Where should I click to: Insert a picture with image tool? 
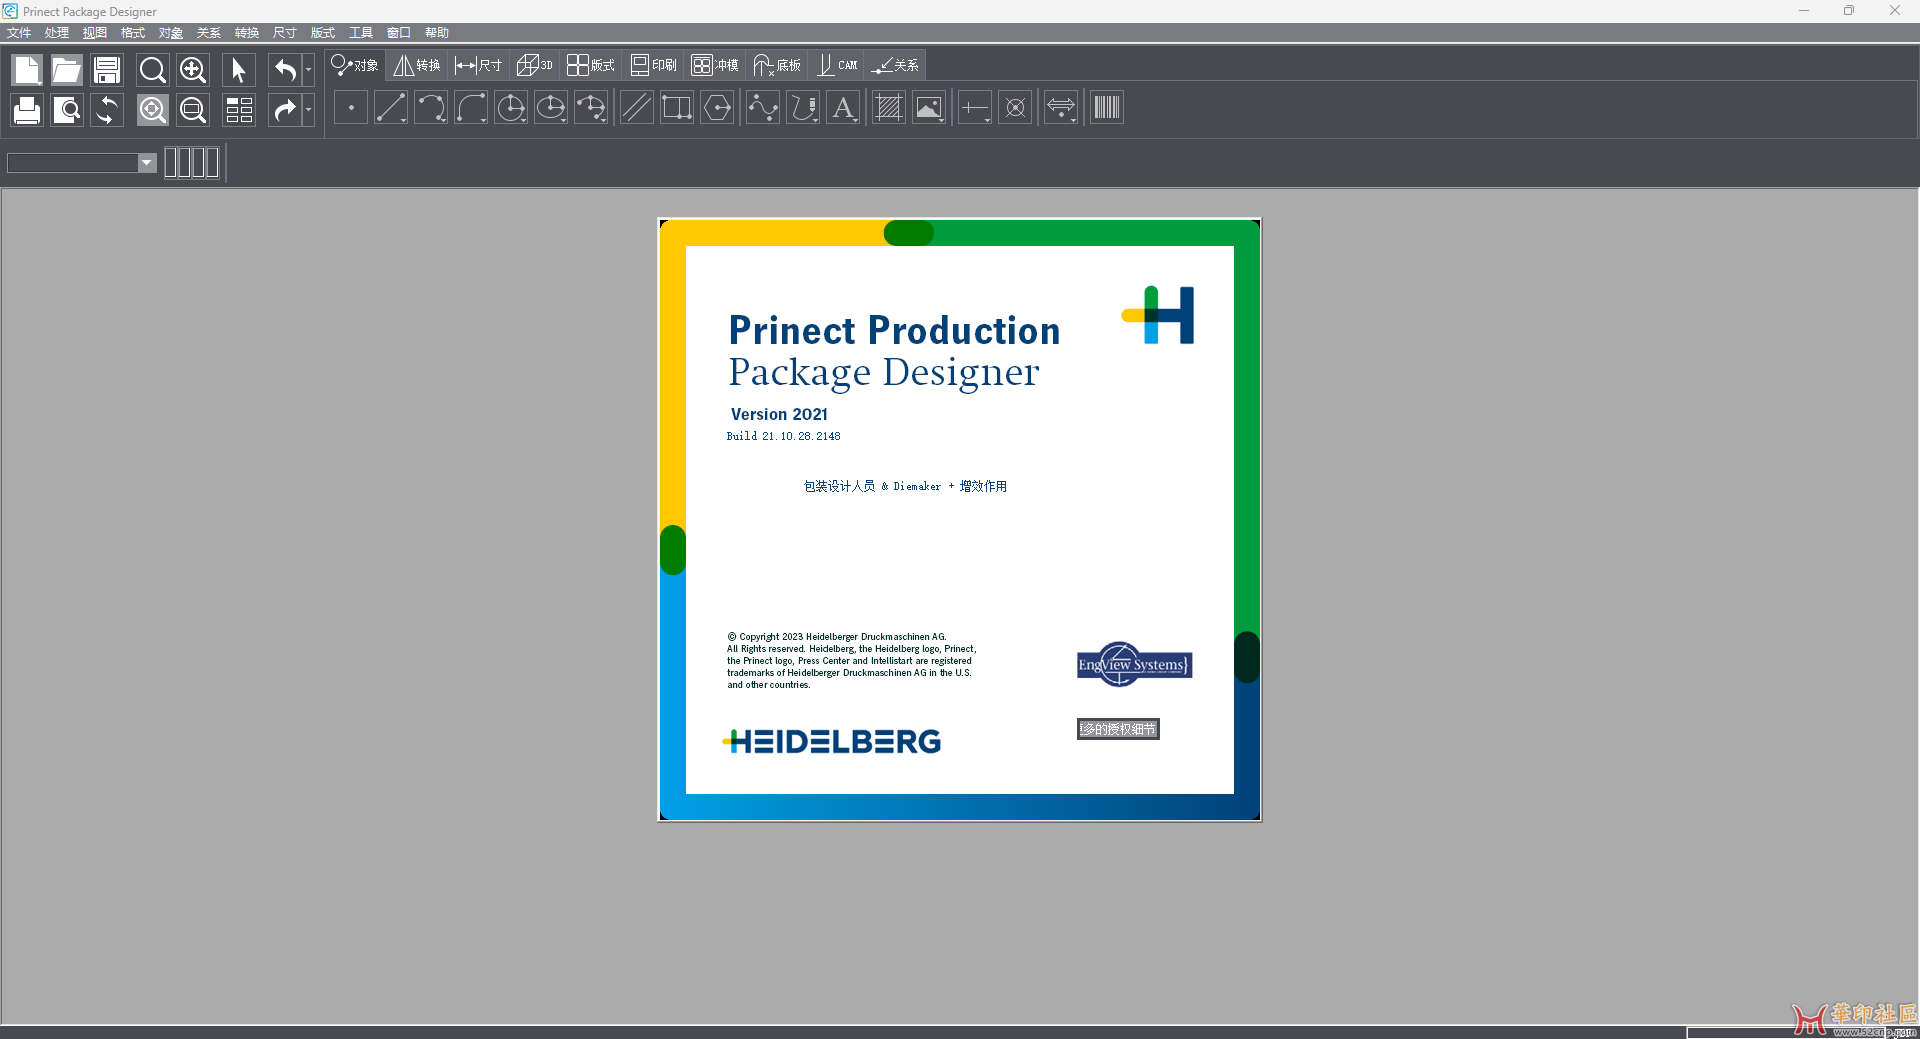click(929, 108)
